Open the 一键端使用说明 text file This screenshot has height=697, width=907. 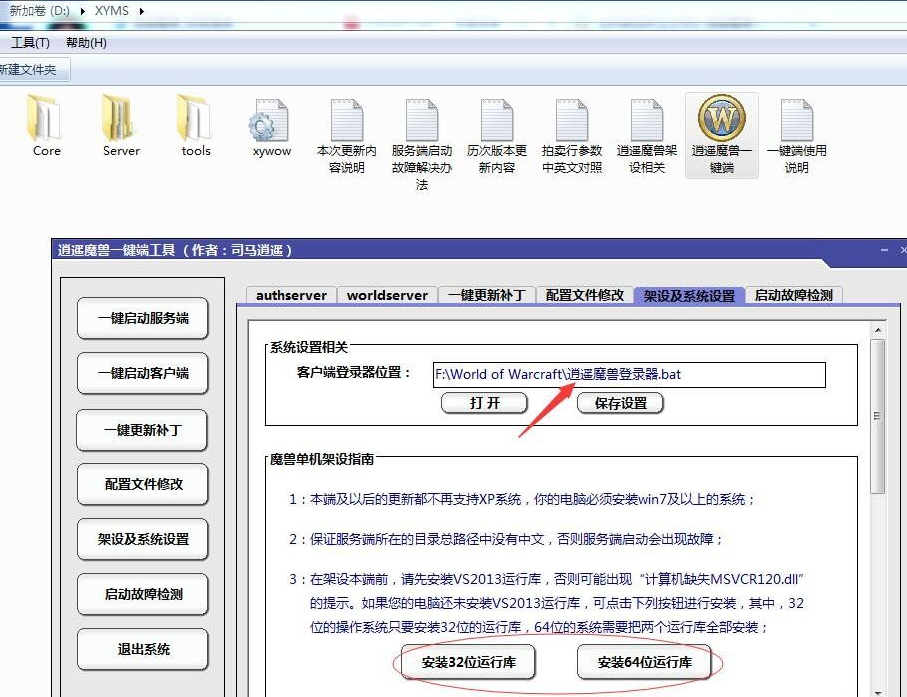(x=796, y=124)
